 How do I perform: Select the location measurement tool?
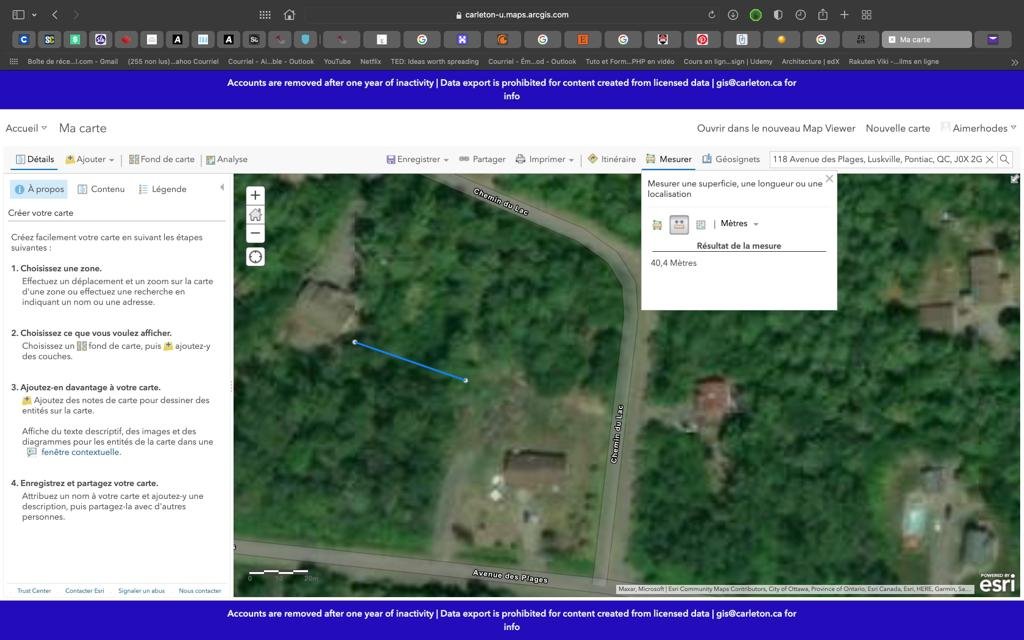tap(700, 224)
